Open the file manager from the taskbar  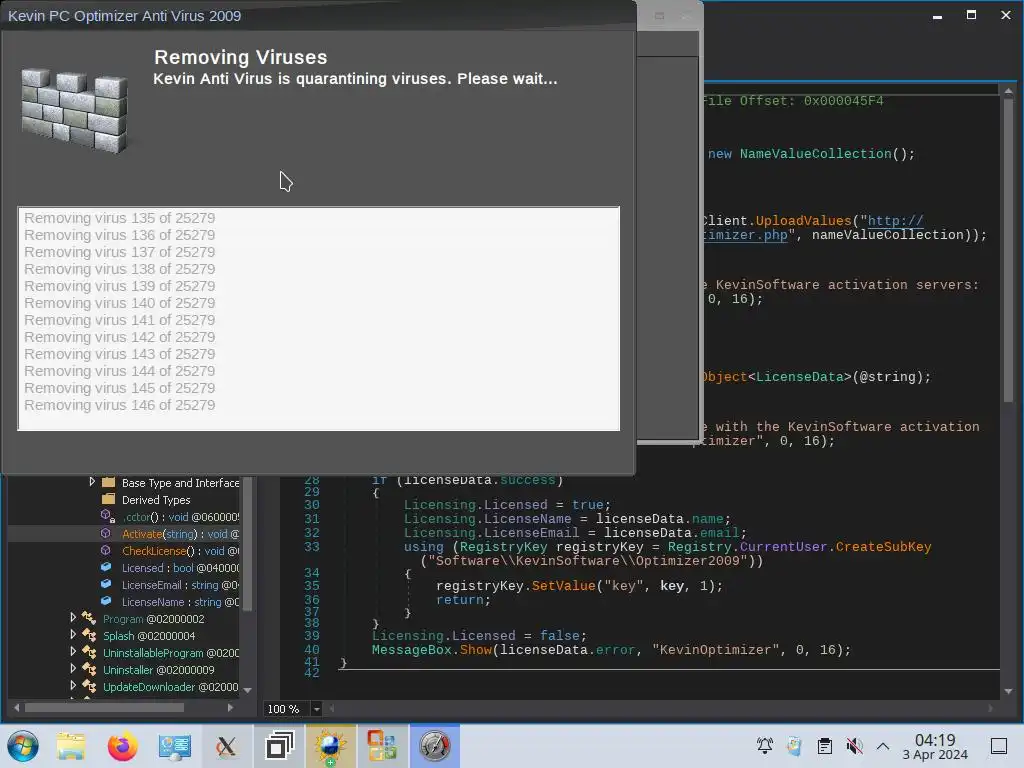coord(71,746)
